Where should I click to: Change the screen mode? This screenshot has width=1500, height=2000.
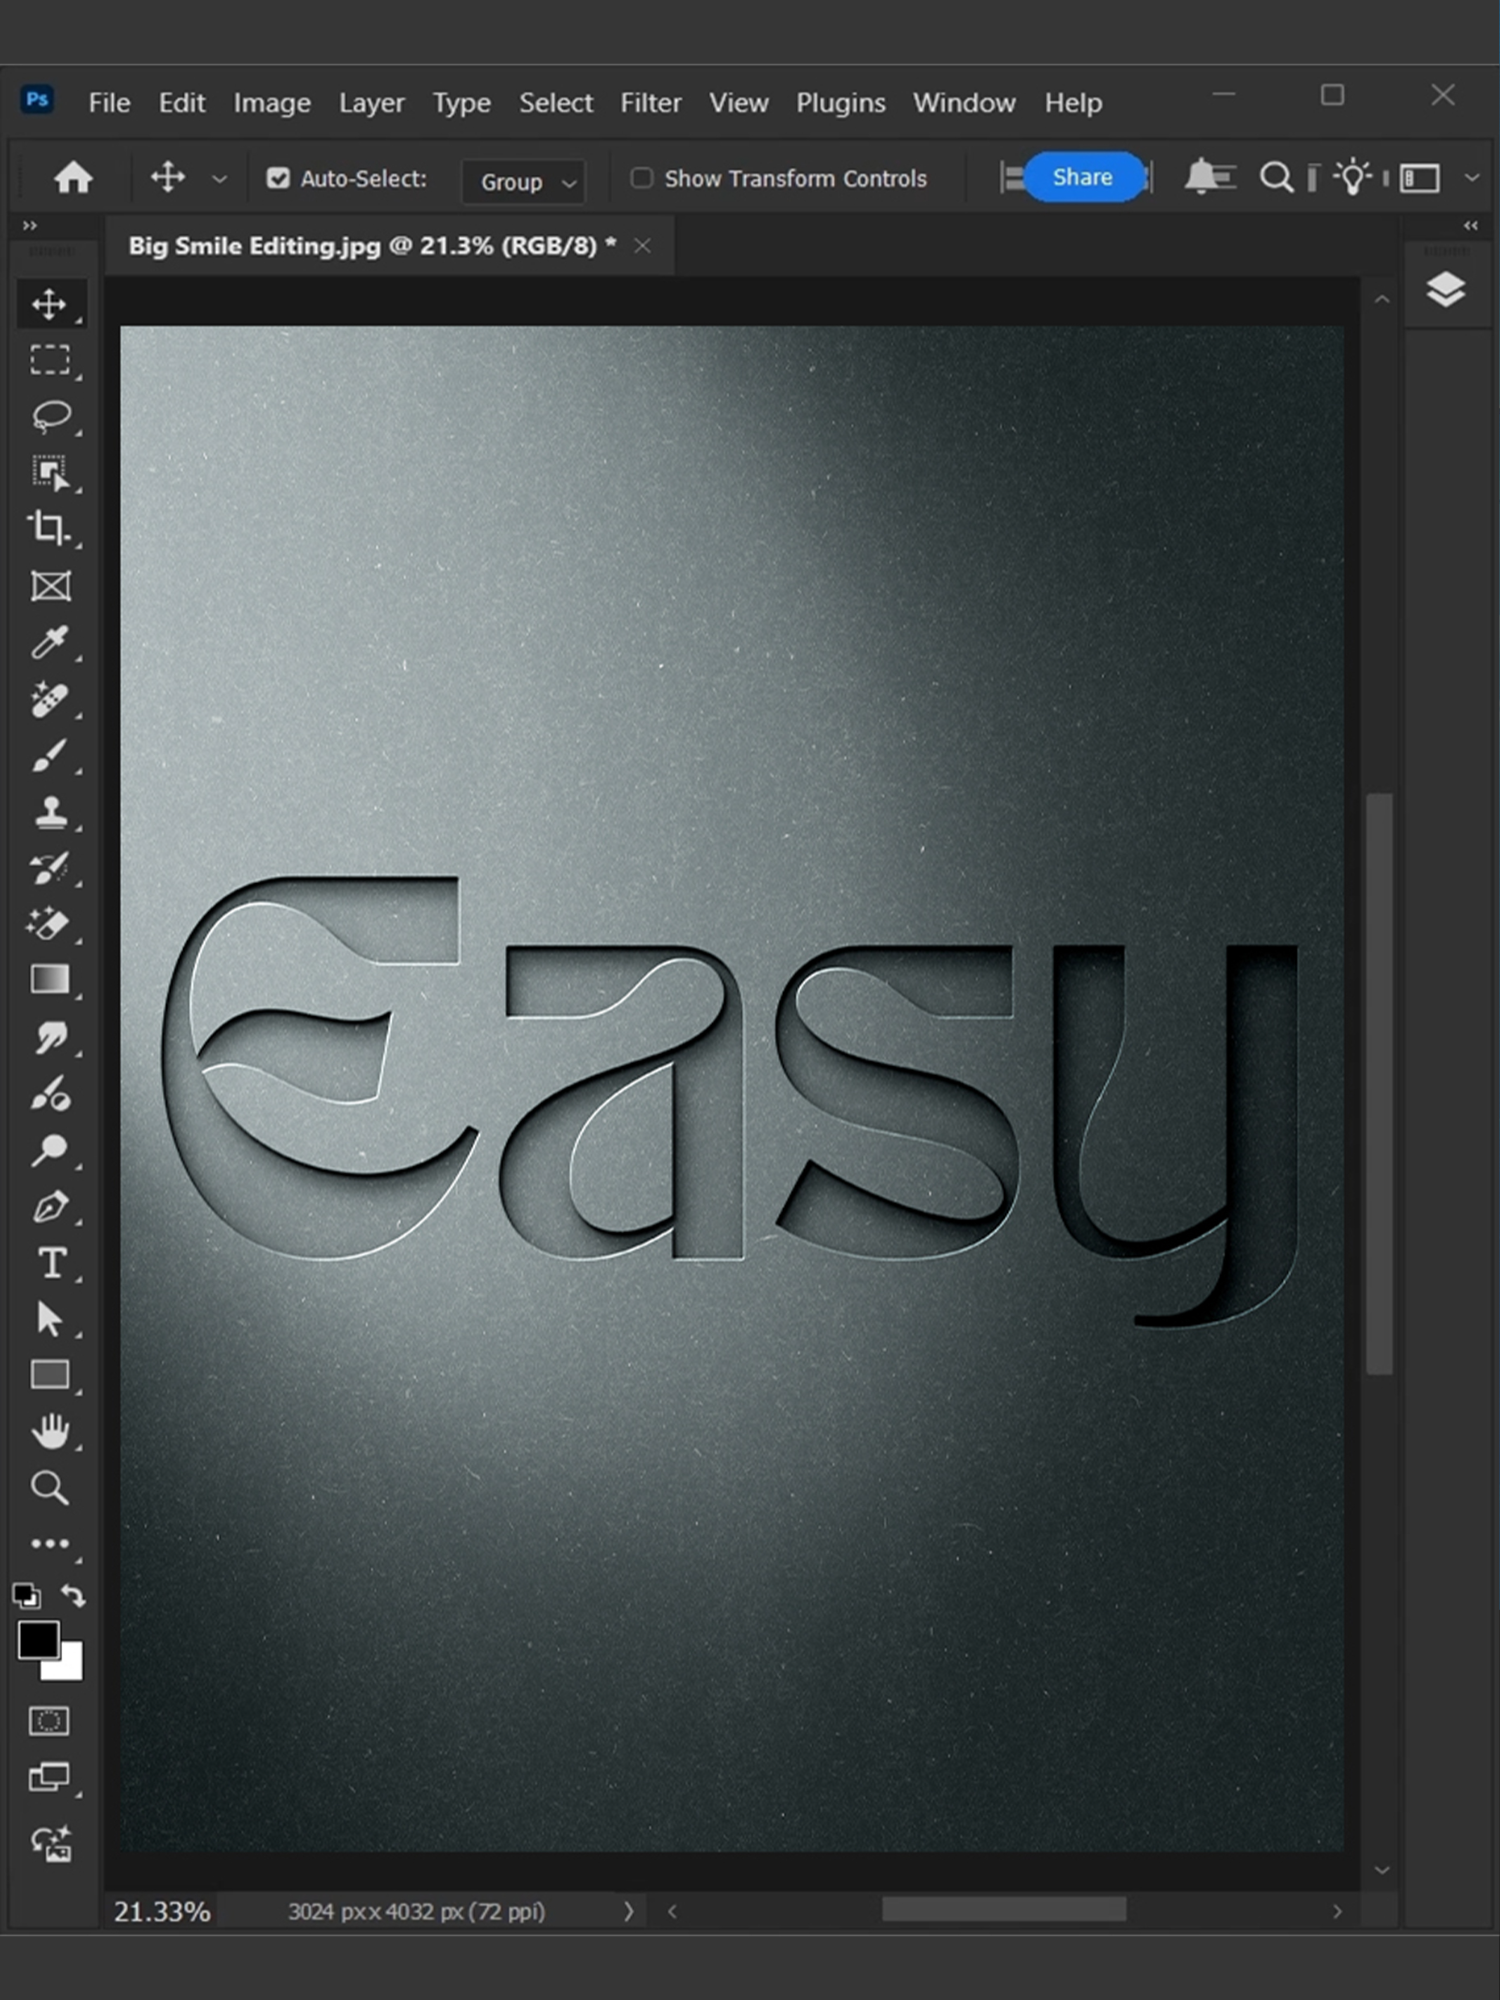50,1777
